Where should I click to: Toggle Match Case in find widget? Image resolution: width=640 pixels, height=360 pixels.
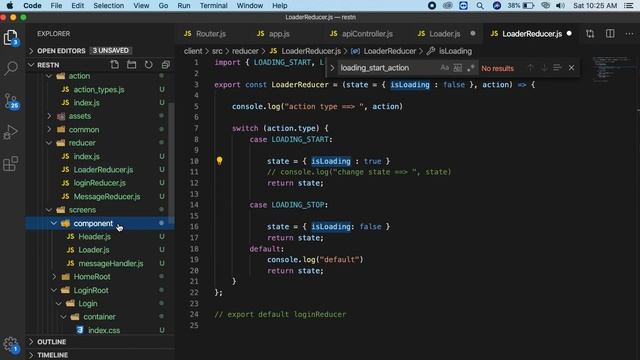(x=444, y=68)
